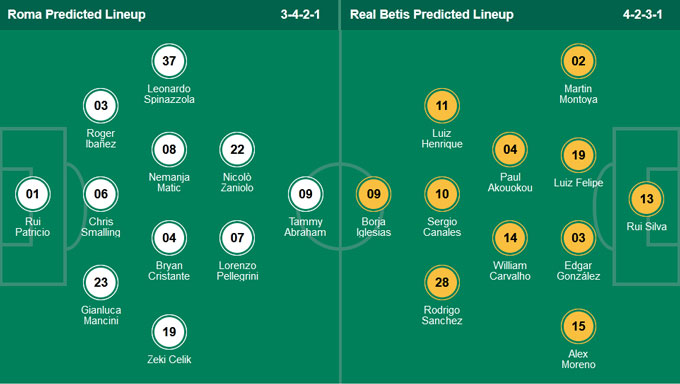Select Zeki Celik's number 19 badge
Screen dimensions: 680x384
169,332
